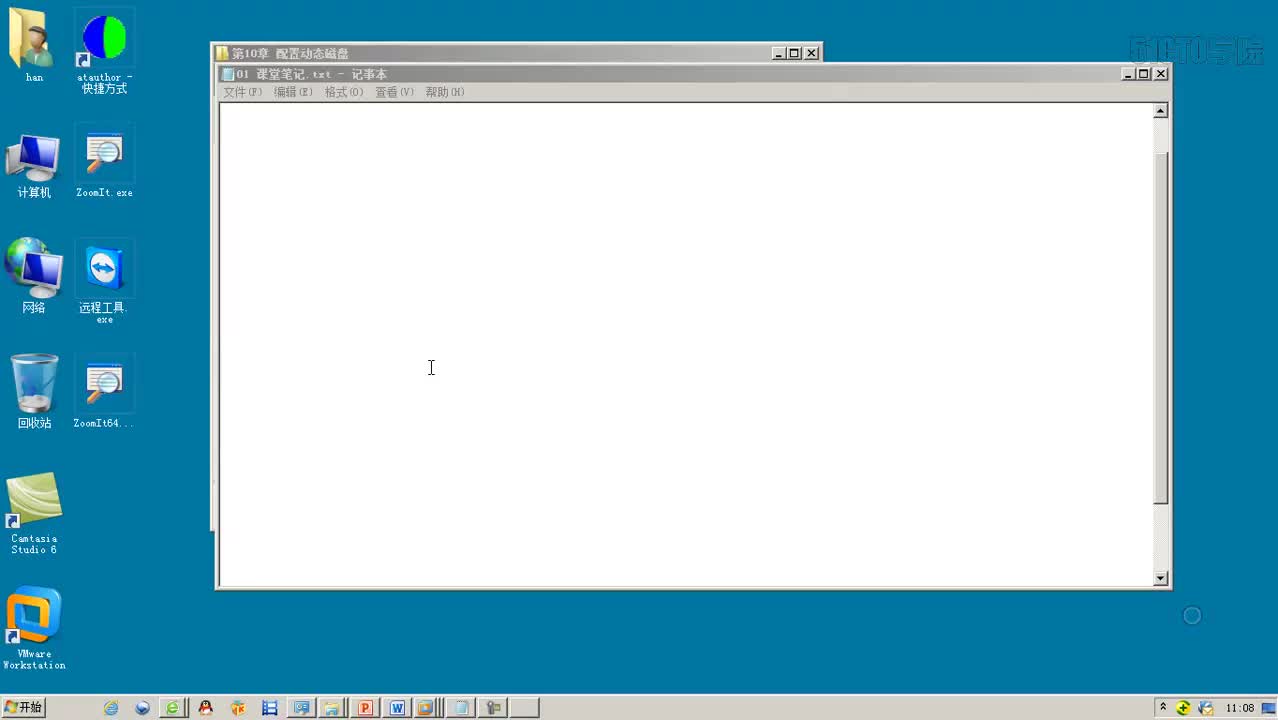Image resolution: width=1278 pixels, height=720 pixels.
Task: Launch Internet Explorer from quick launch
Action: [x=111, y=708]
